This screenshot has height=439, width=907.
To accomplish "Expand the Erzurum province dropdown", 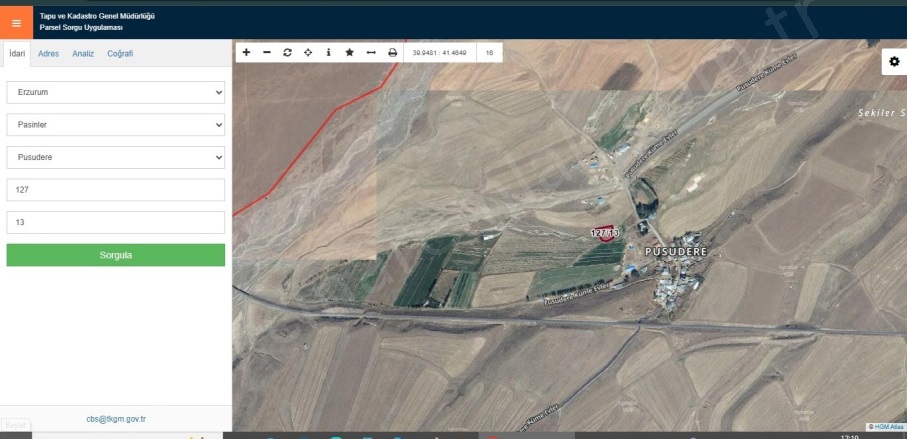I will coord(115,92).
